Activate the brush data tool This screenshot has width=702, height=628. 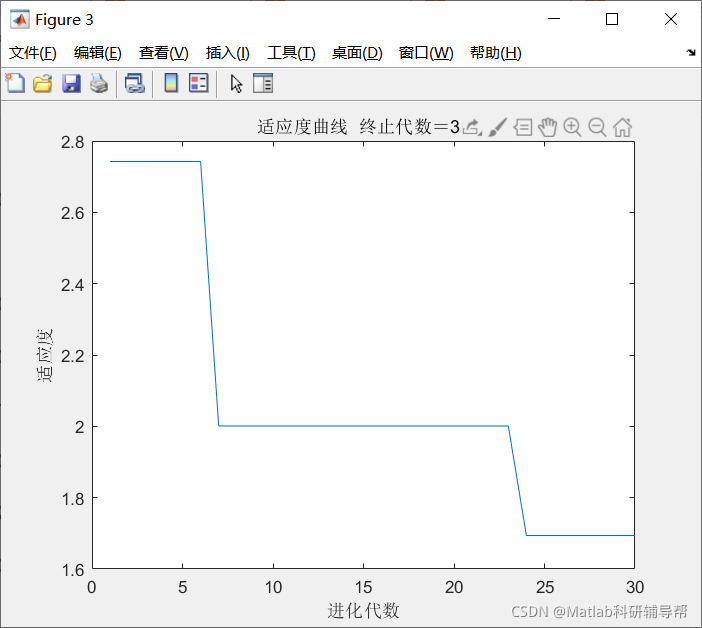pyautogui.click(x=497, y=128)
